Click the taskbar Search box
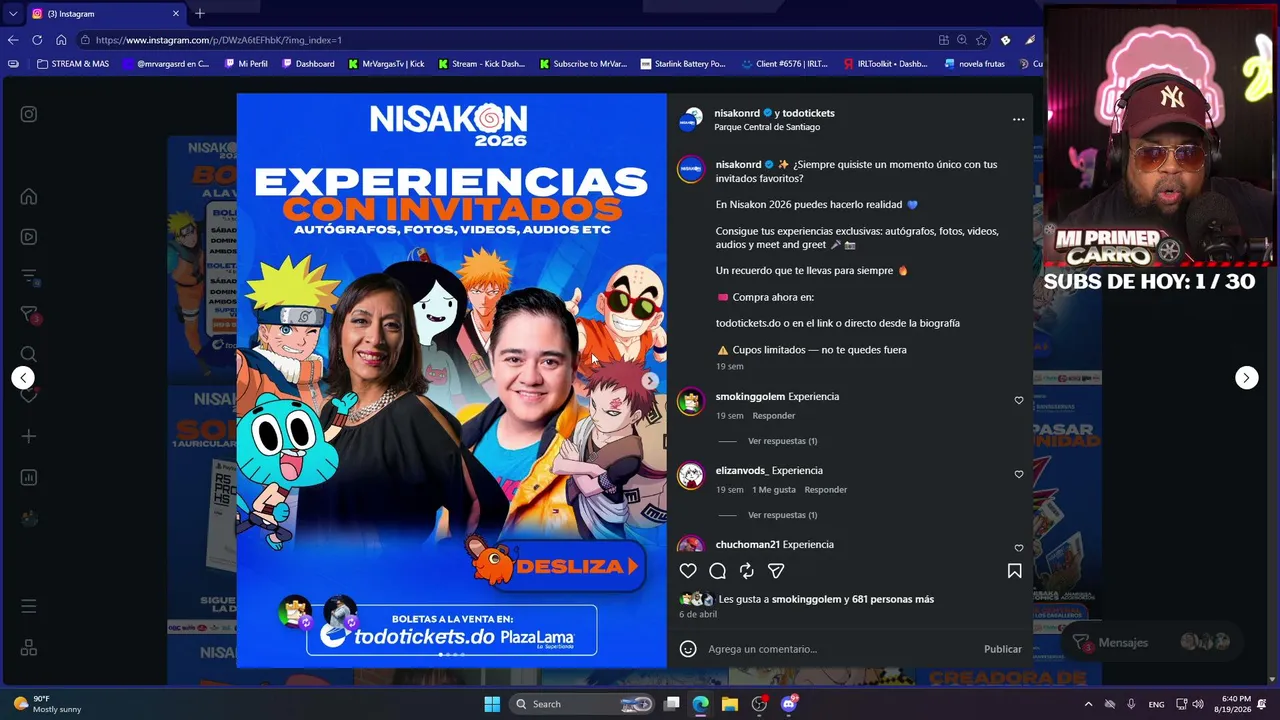The height and width of the screenshot is (720, 1280). (583, 704)
